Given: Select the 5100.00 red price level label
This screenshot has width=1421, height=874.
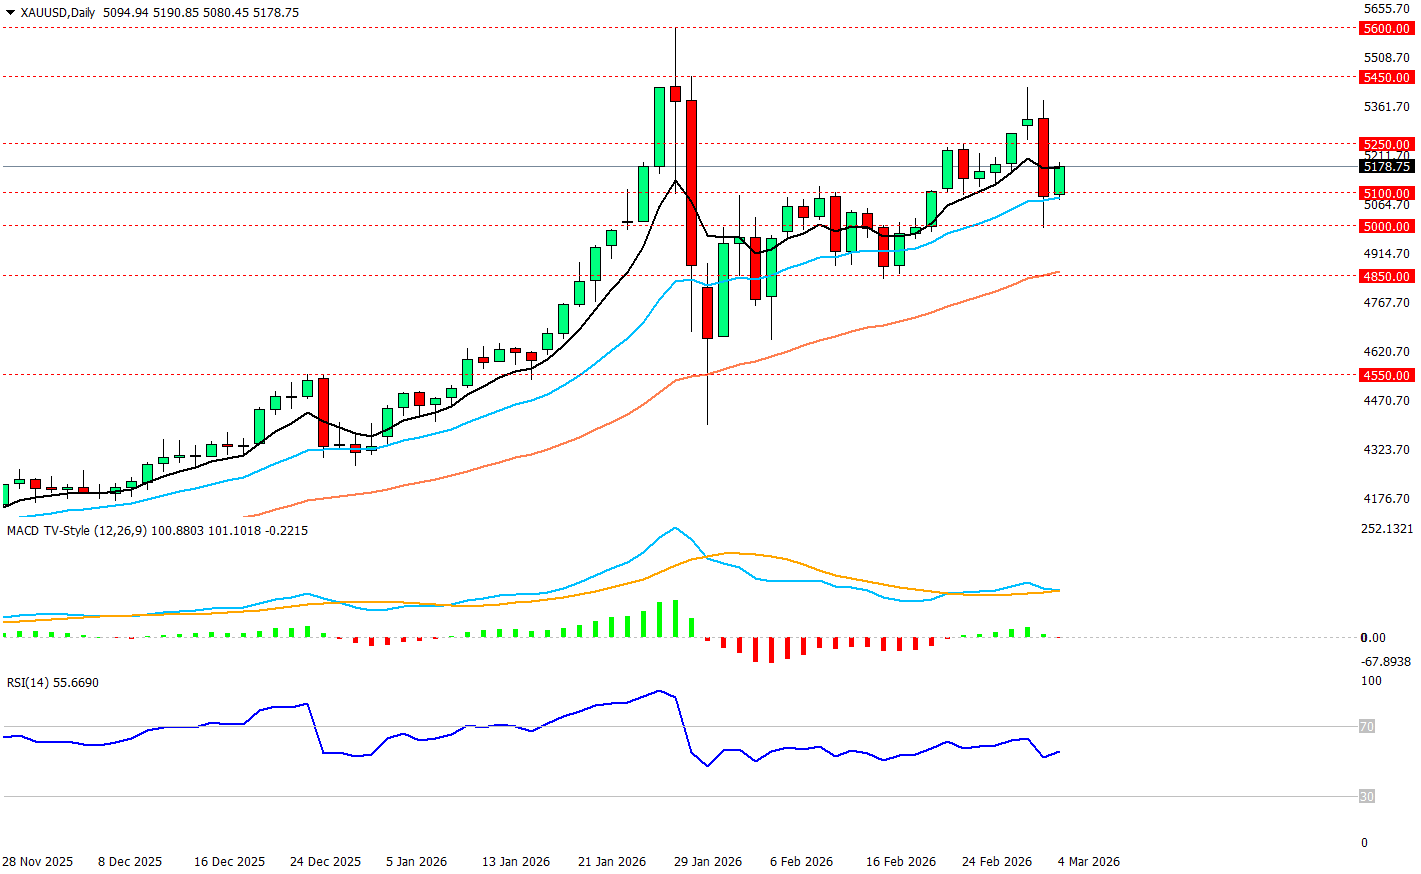Looking at the screenshot, I should pos(1386,194).
